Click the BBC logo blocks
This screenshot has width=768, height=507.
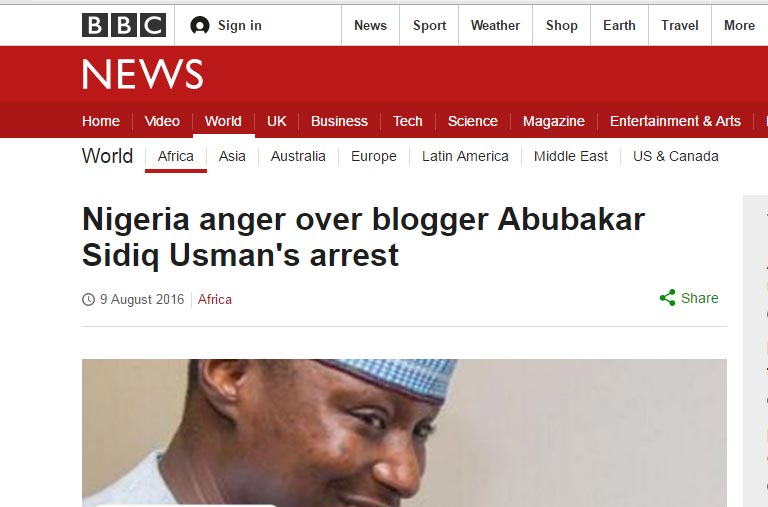click(124, 25)
